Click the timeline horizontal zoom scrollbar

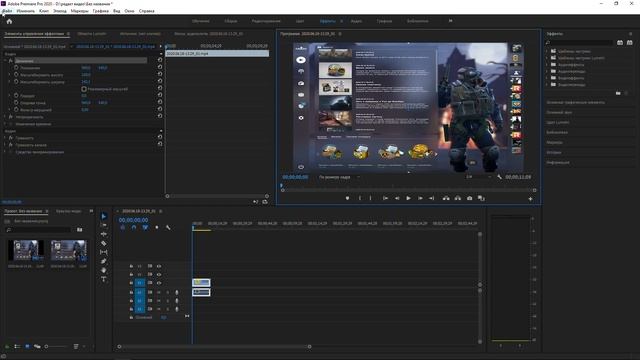(214, 347)
